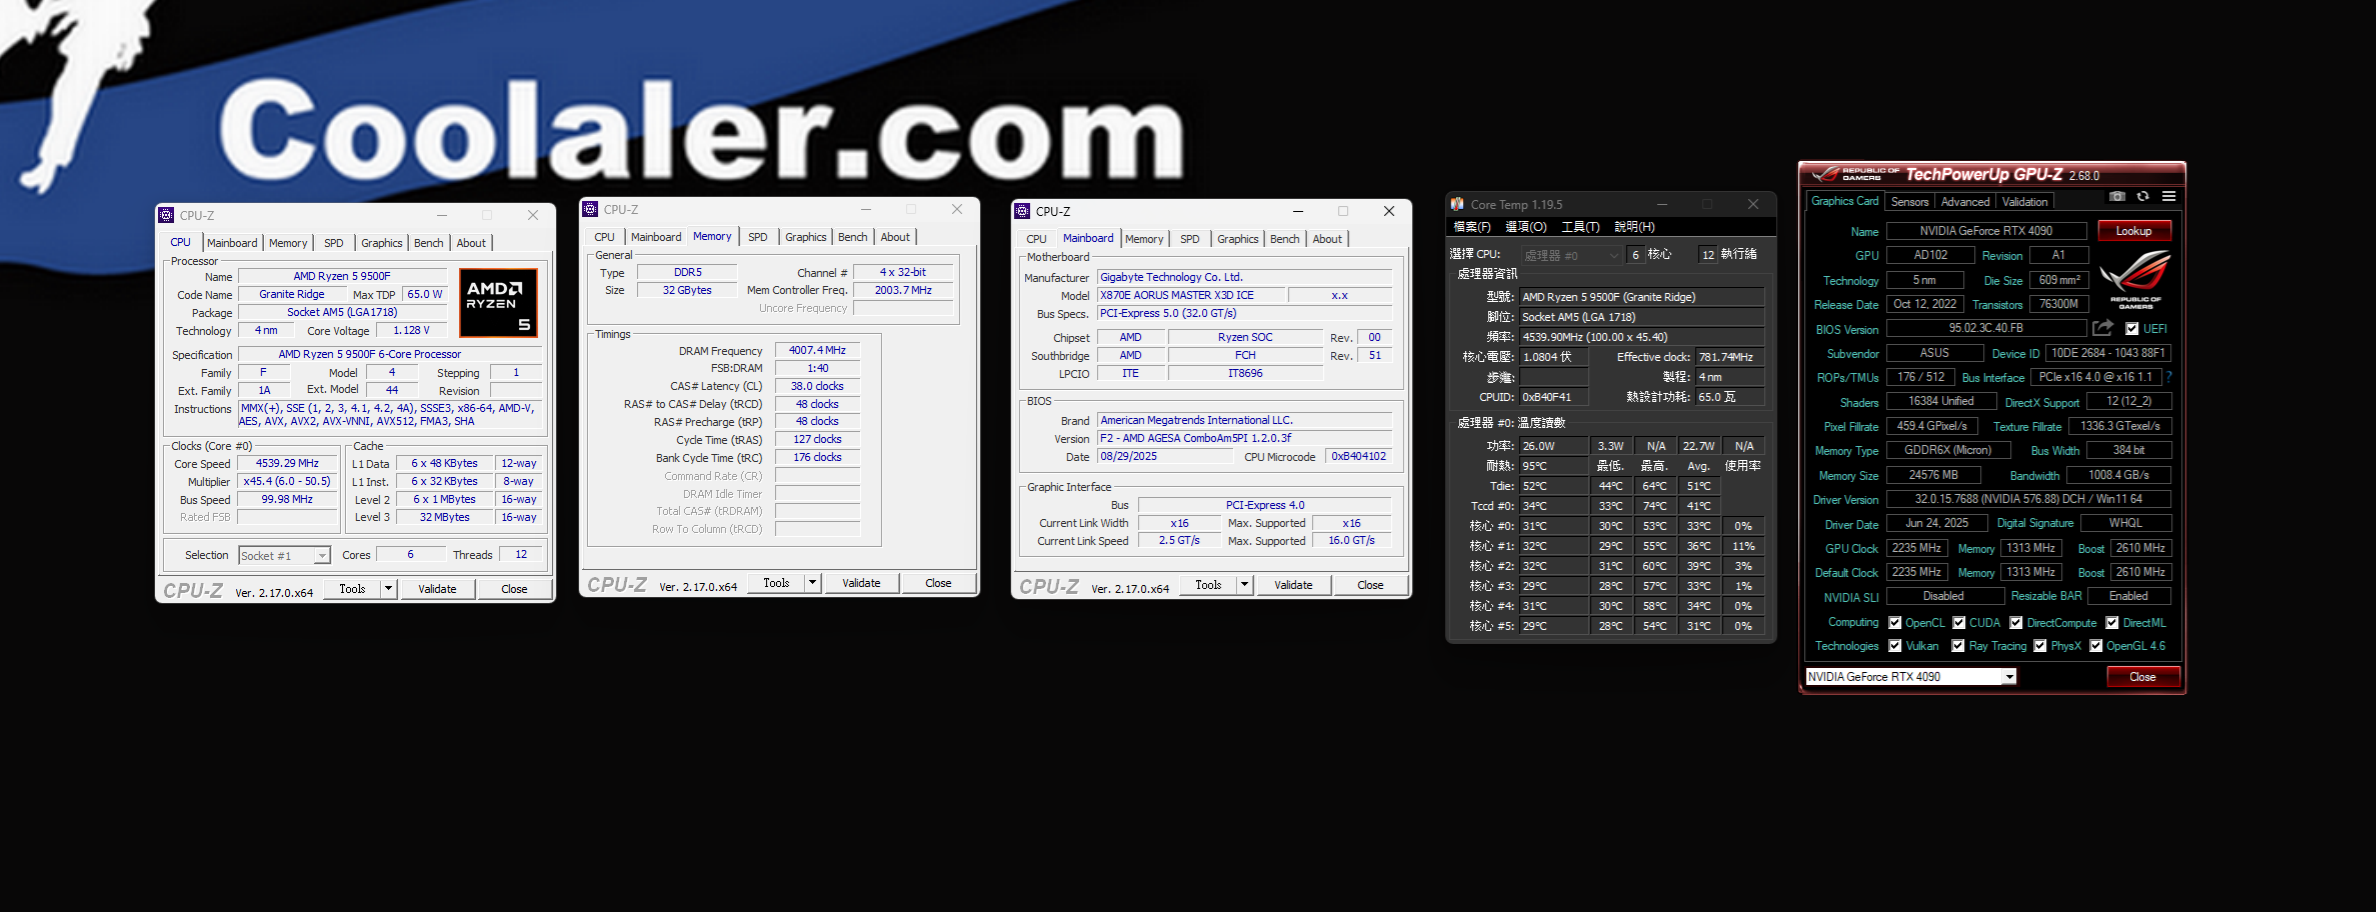
Task: Click the AMD Ryzen 5 logo in CPU-Z
Action: [x=498, y=302]
